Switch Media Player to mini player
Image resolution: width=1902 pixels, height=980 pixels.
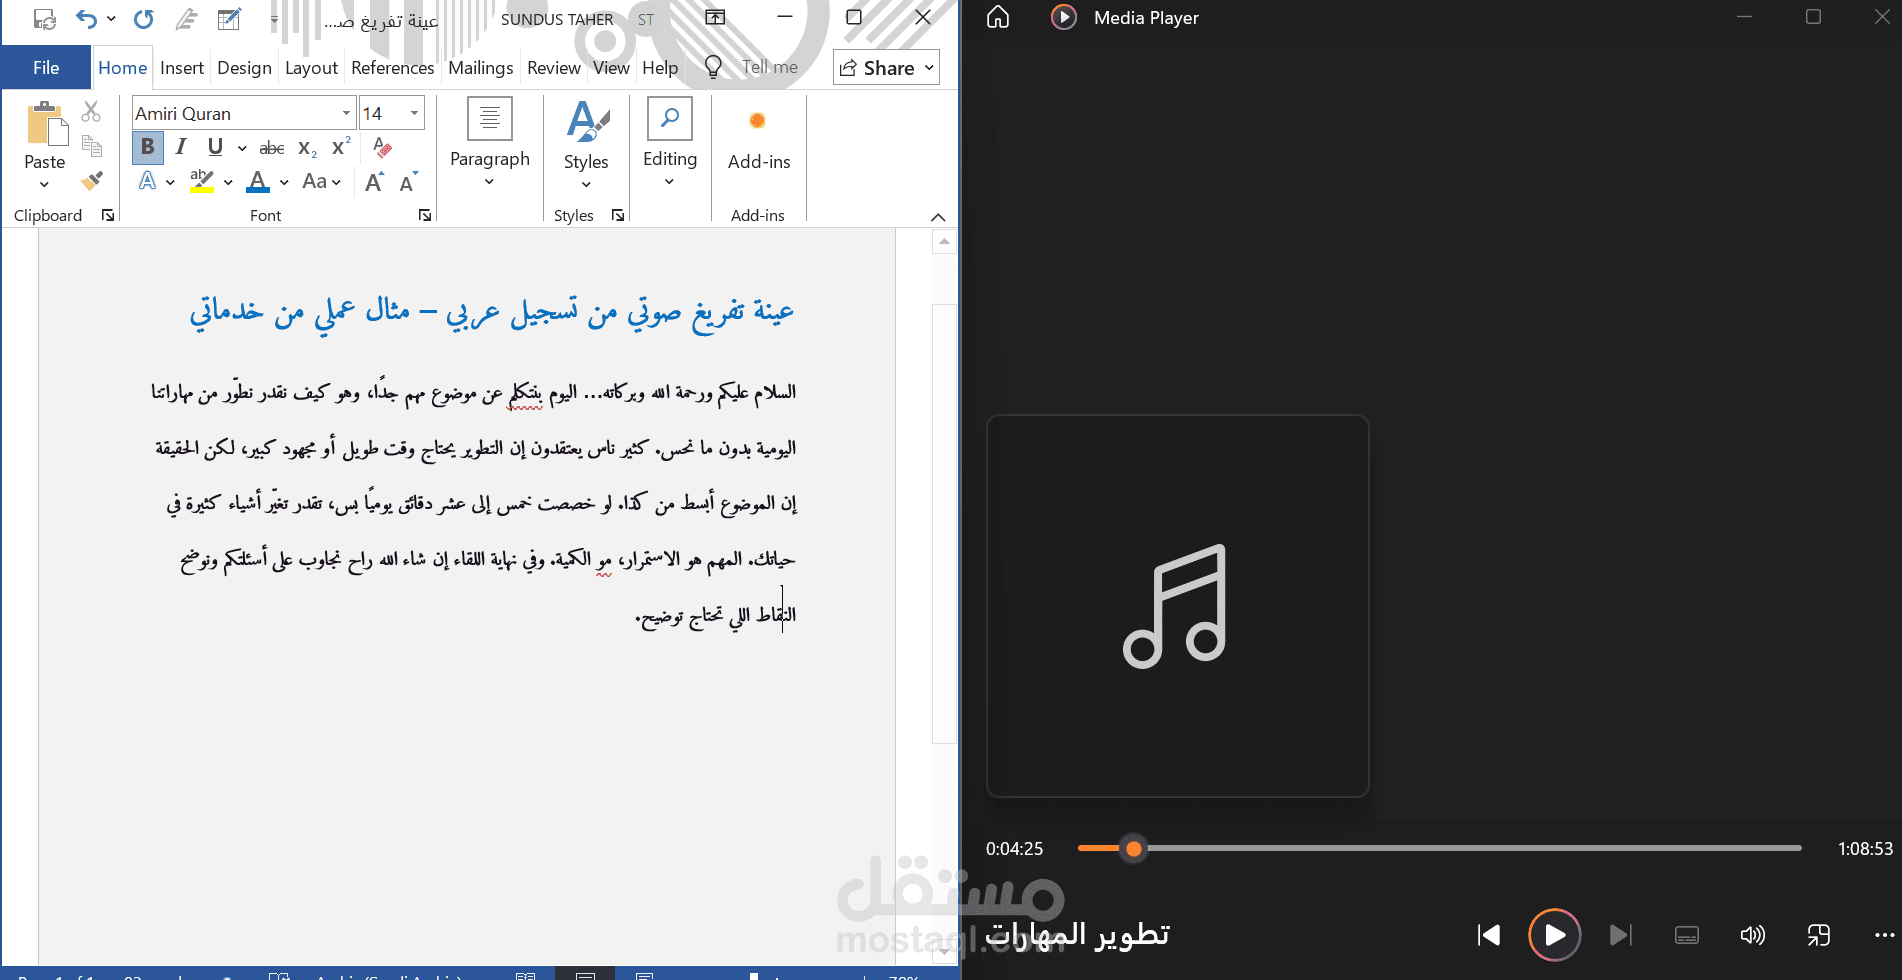[x=1819, y=935]
